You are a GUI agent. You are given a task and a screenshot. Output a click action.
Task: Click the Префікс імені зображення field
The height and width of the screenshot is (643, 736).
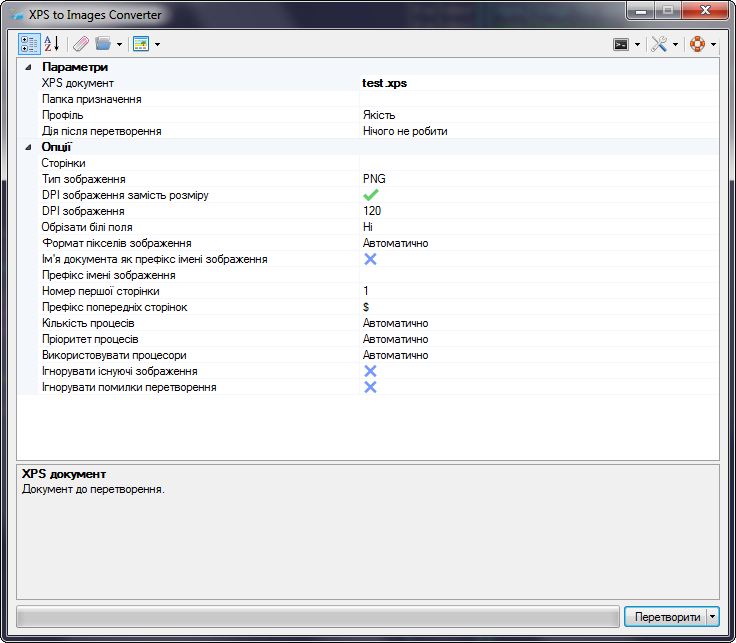click(x=539, y=275)
